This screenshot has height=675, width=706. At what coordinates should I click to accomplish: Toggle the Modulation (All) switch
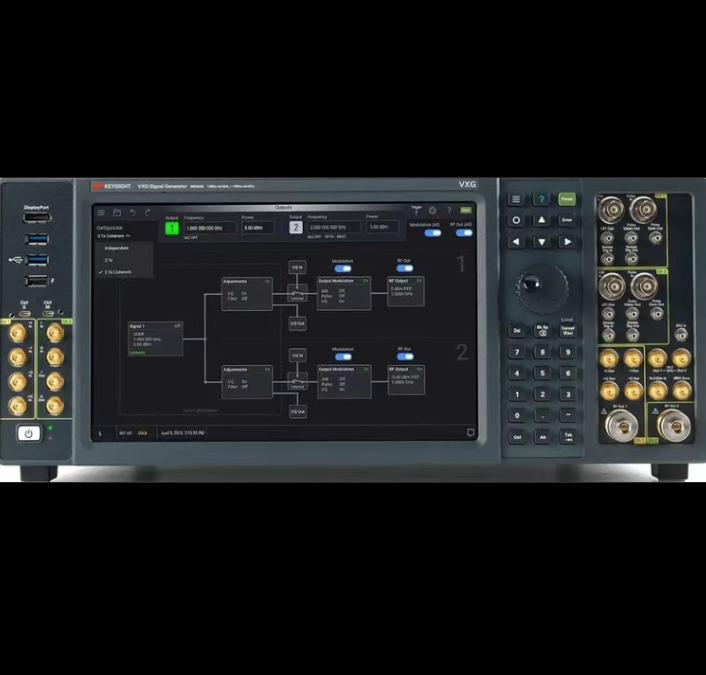[433, 233]
